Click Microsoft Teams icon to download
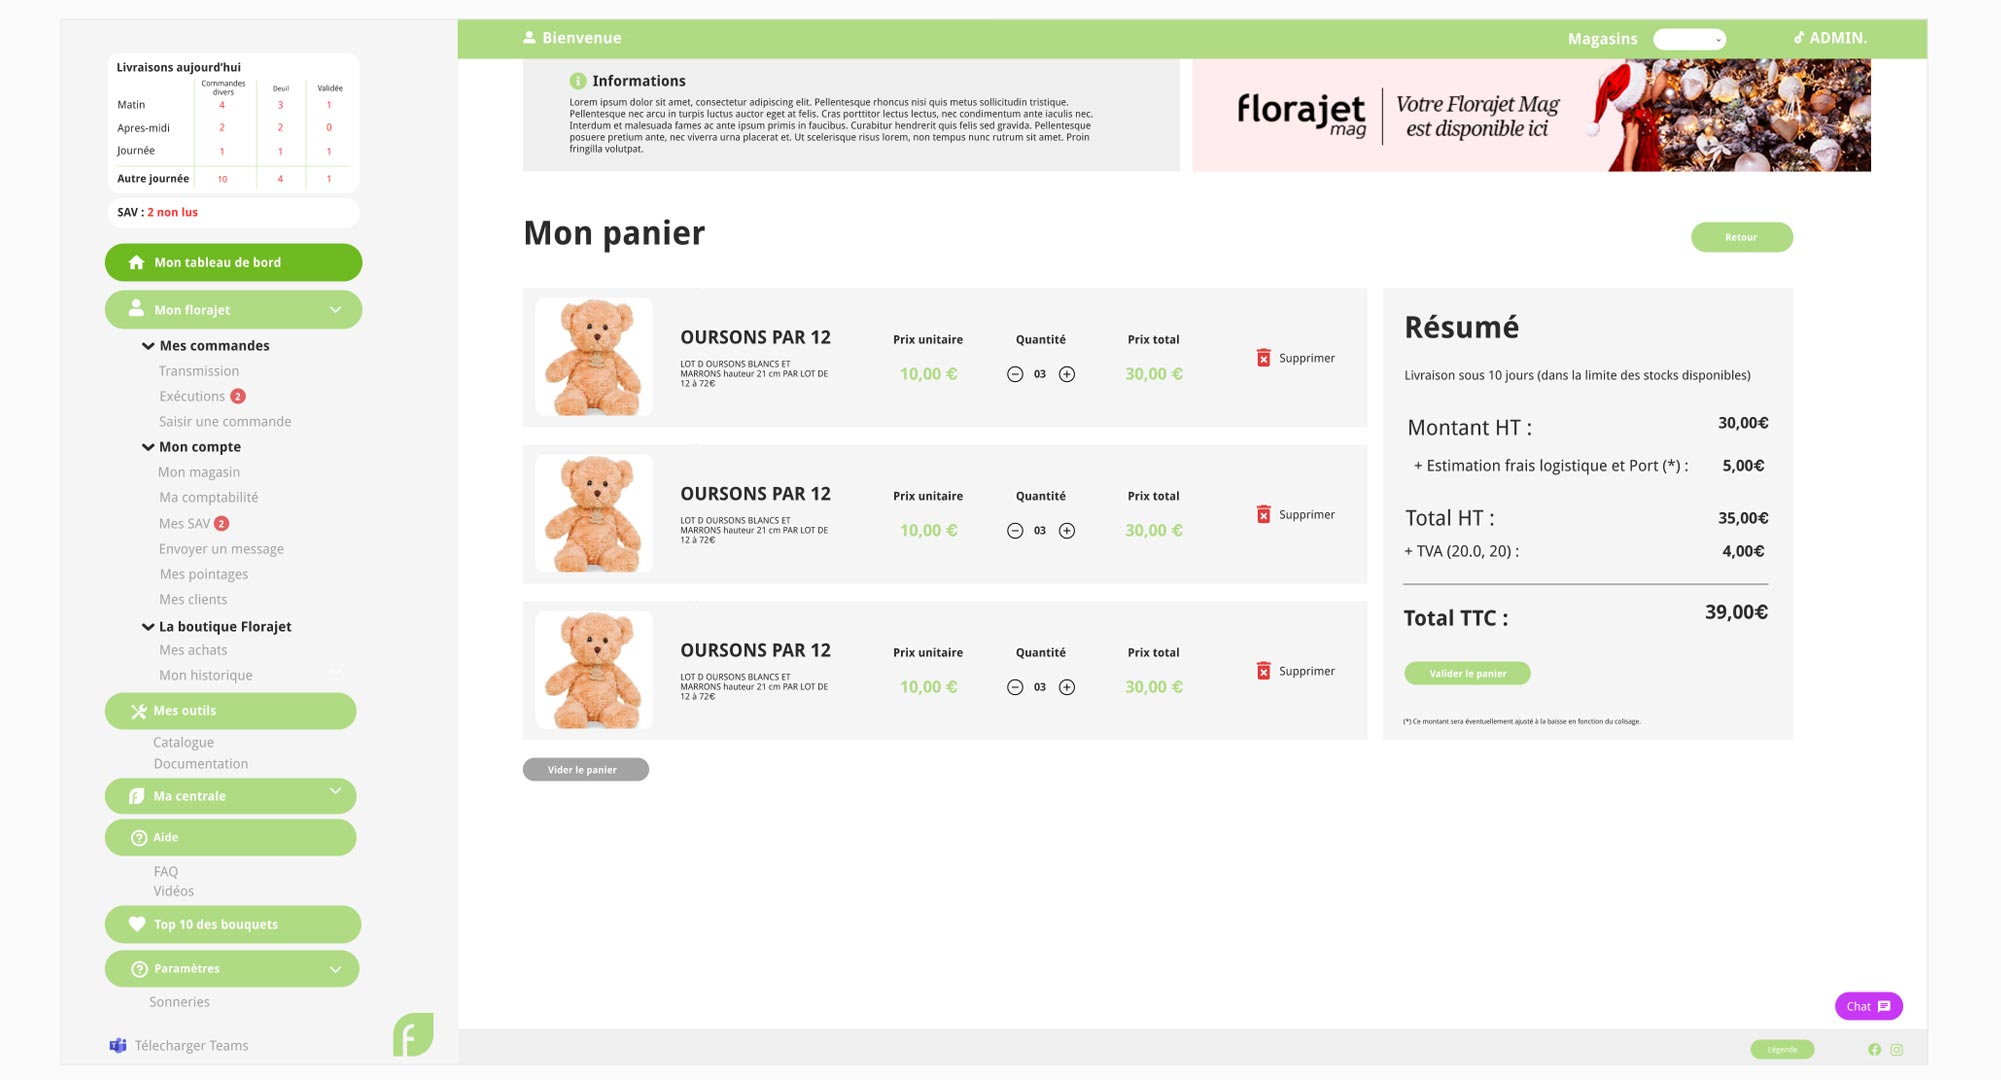Viewport: 2001px width, 1080px height. 118,1045
